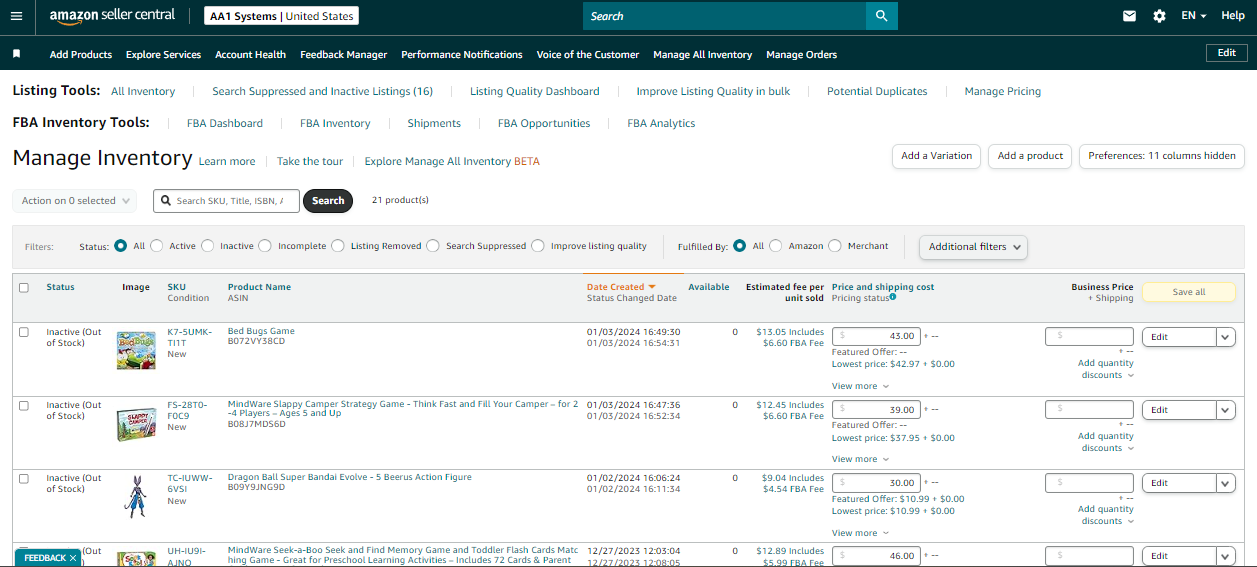Open Feedback Manager
1257x567 pixels.
(x=343, y=54)
